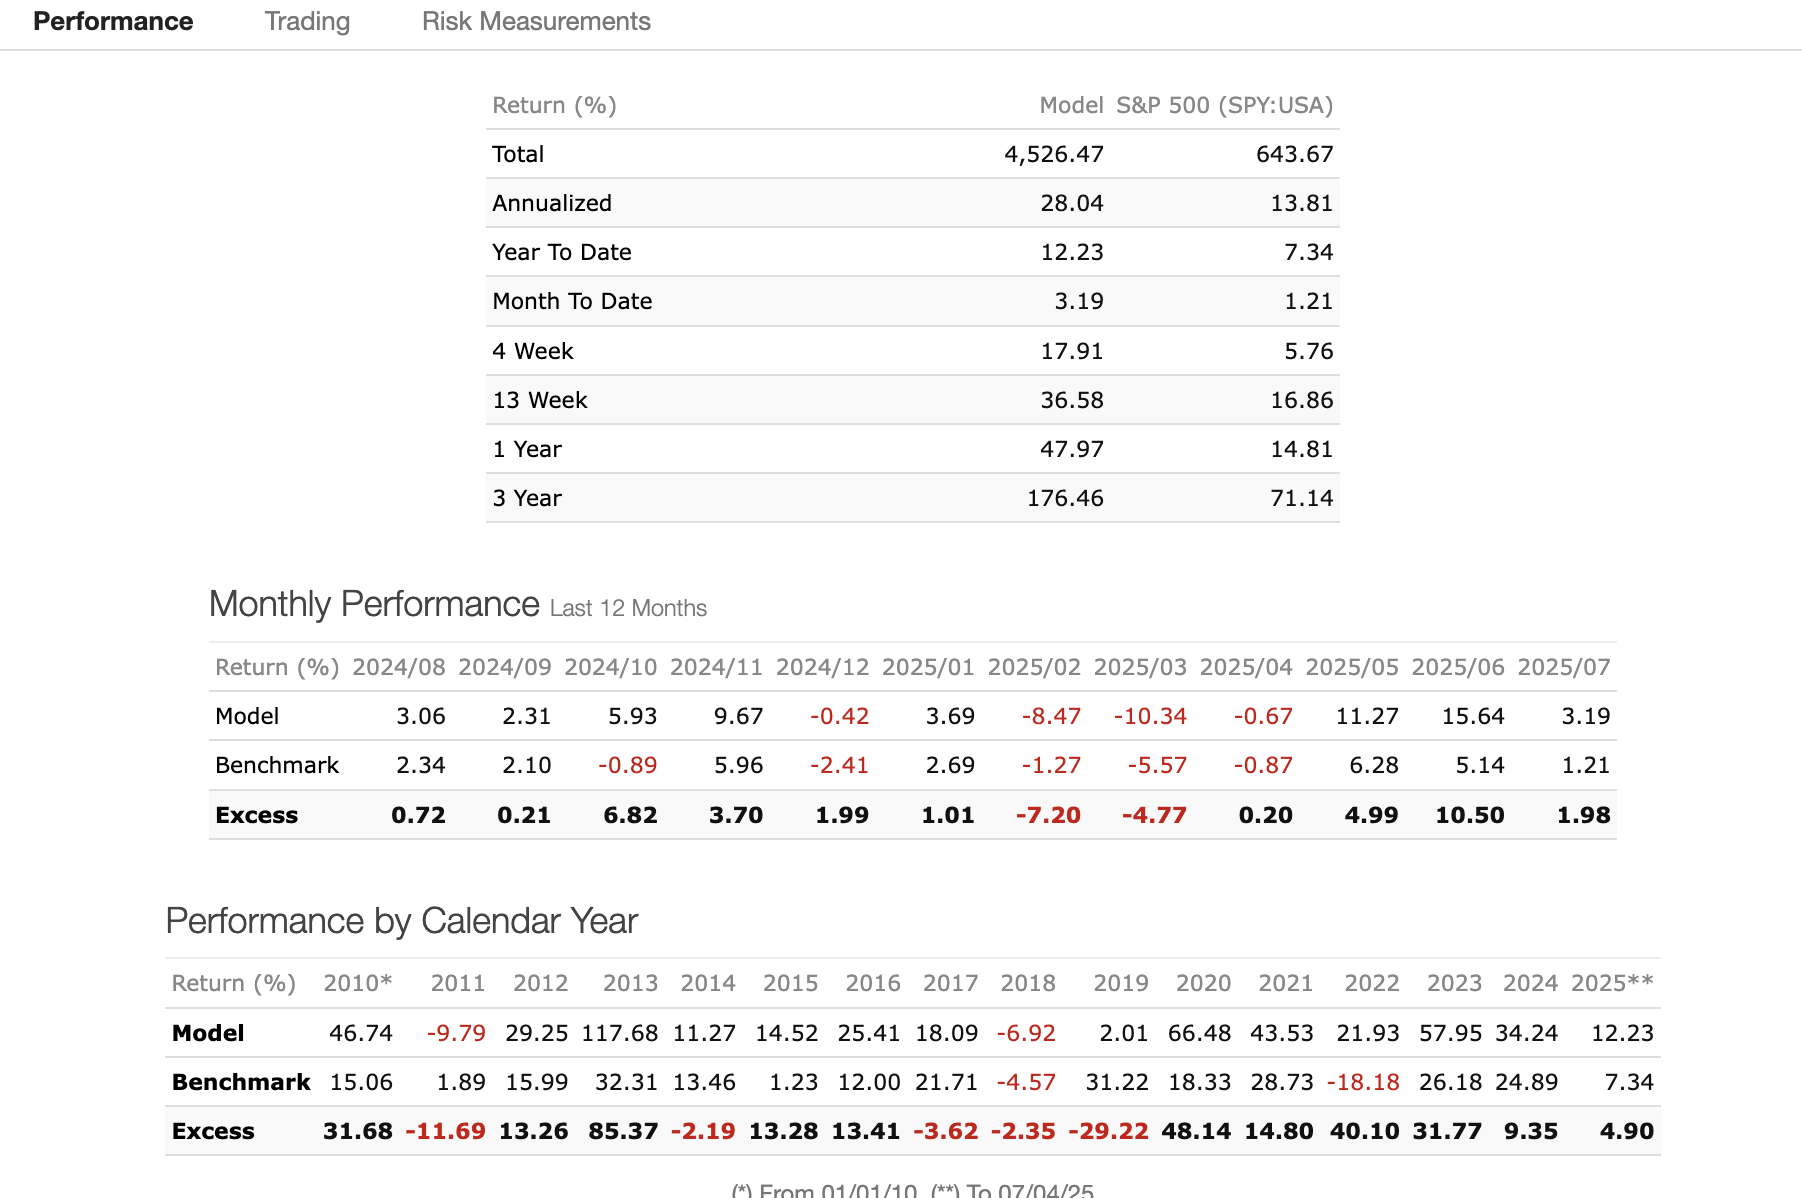
Task: Click the 2025/02 month column header
Action: [x=1034, y=667]
